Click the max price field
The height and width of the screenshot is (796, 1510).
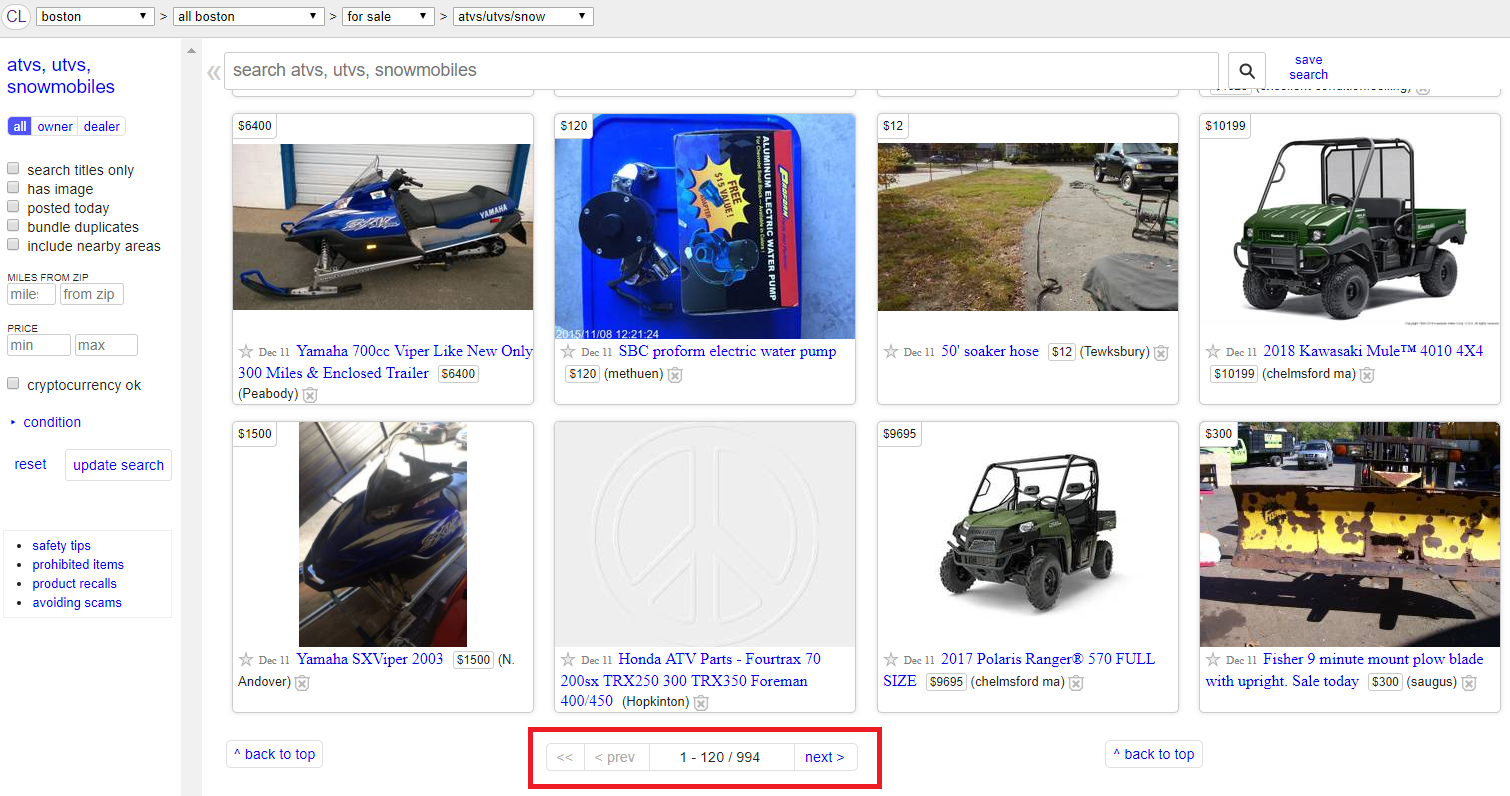pyautogui.click(x=106, y=345)
